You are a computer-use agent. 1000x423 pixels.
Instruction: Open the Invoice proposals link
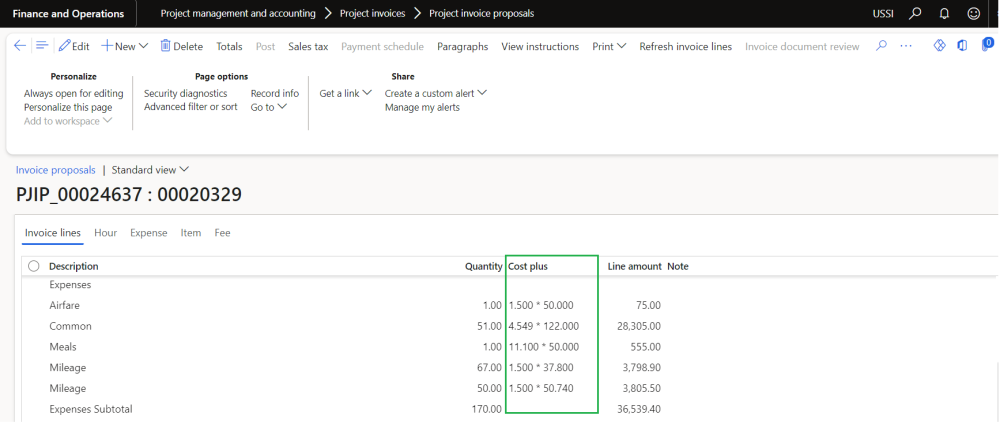(x=56, y=170)
